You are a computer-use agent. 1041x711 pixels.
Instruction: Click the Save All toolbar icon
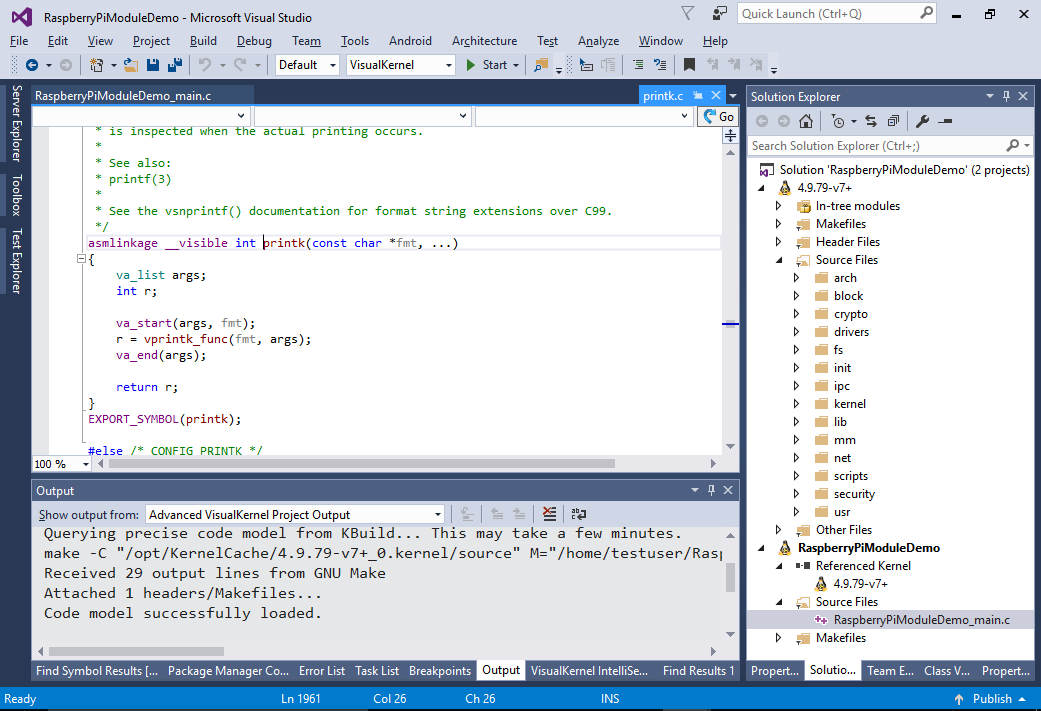(x=175, y=65)
